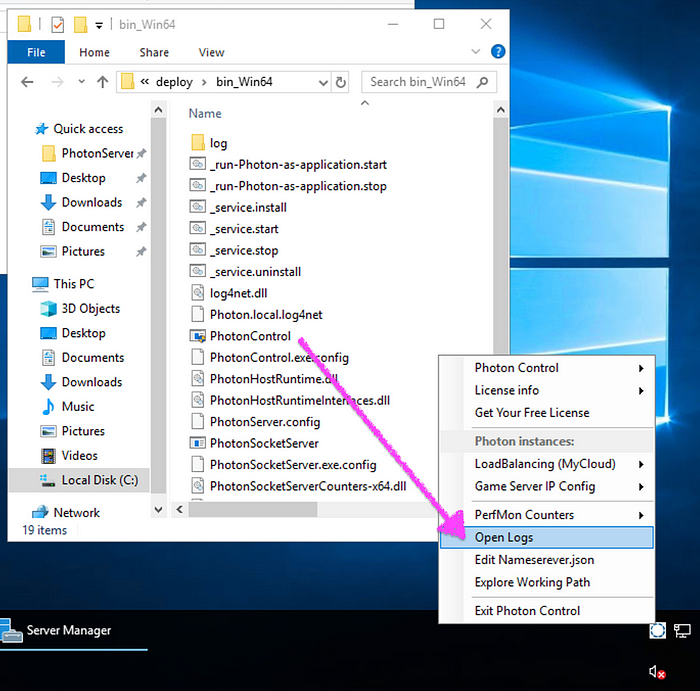Click file list scroll up arrow

[x=501, y=110]
